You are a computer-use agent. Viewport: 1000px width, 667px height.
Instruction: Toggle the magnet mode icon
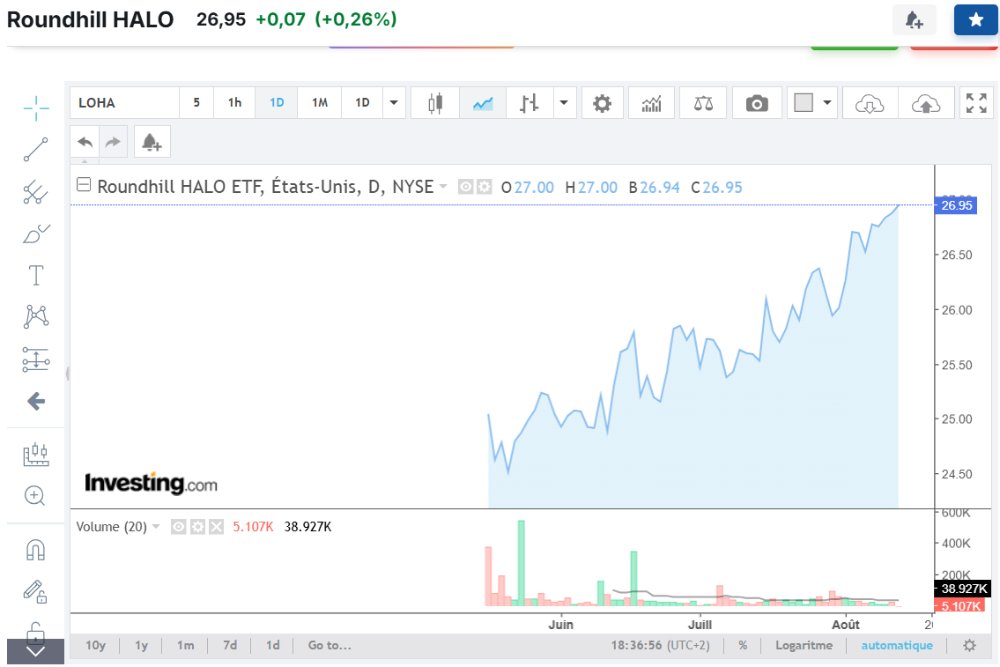(x=36, y=550)
